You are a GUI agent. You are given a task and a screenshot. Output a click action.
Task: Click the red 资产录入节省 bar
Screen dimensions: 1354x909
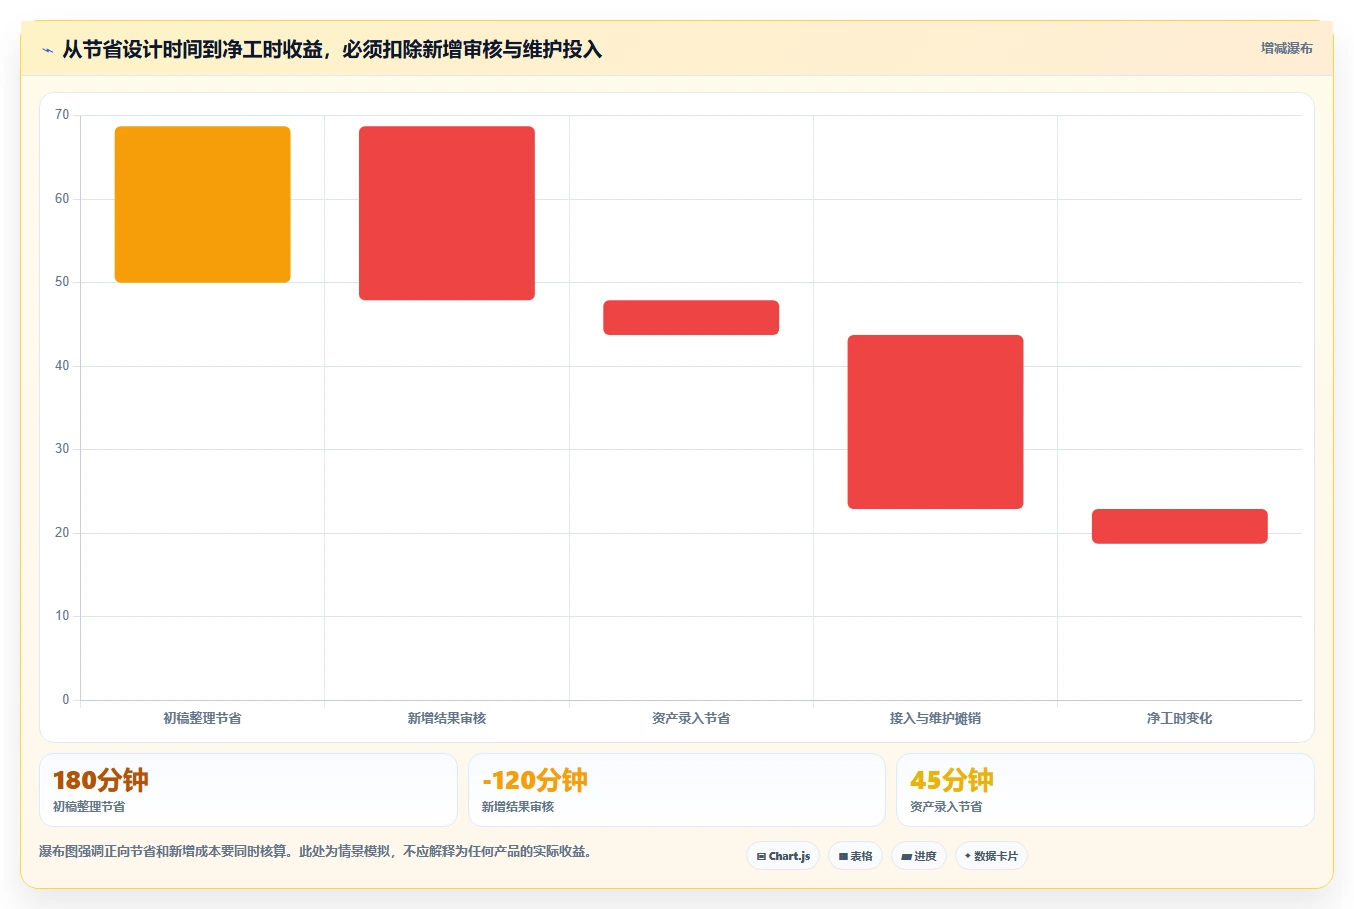coord(691,317)
